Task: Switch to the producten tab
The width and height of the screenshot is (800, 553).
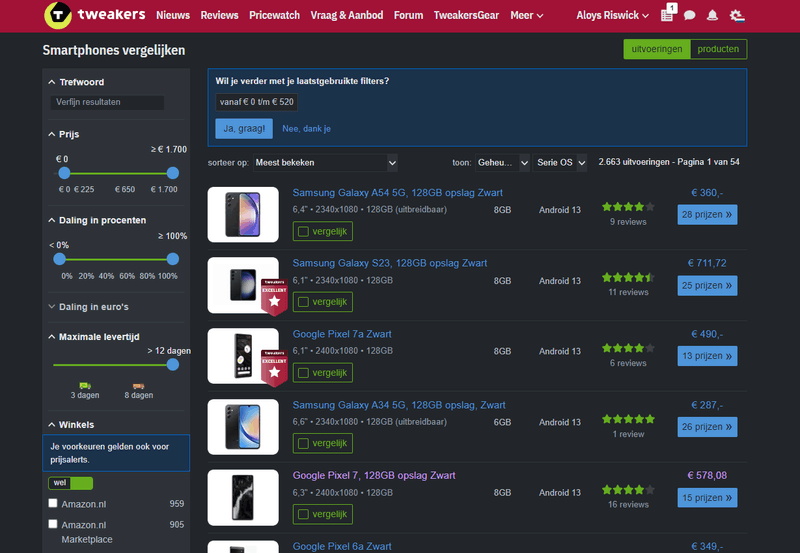Action: click(718, 49)
